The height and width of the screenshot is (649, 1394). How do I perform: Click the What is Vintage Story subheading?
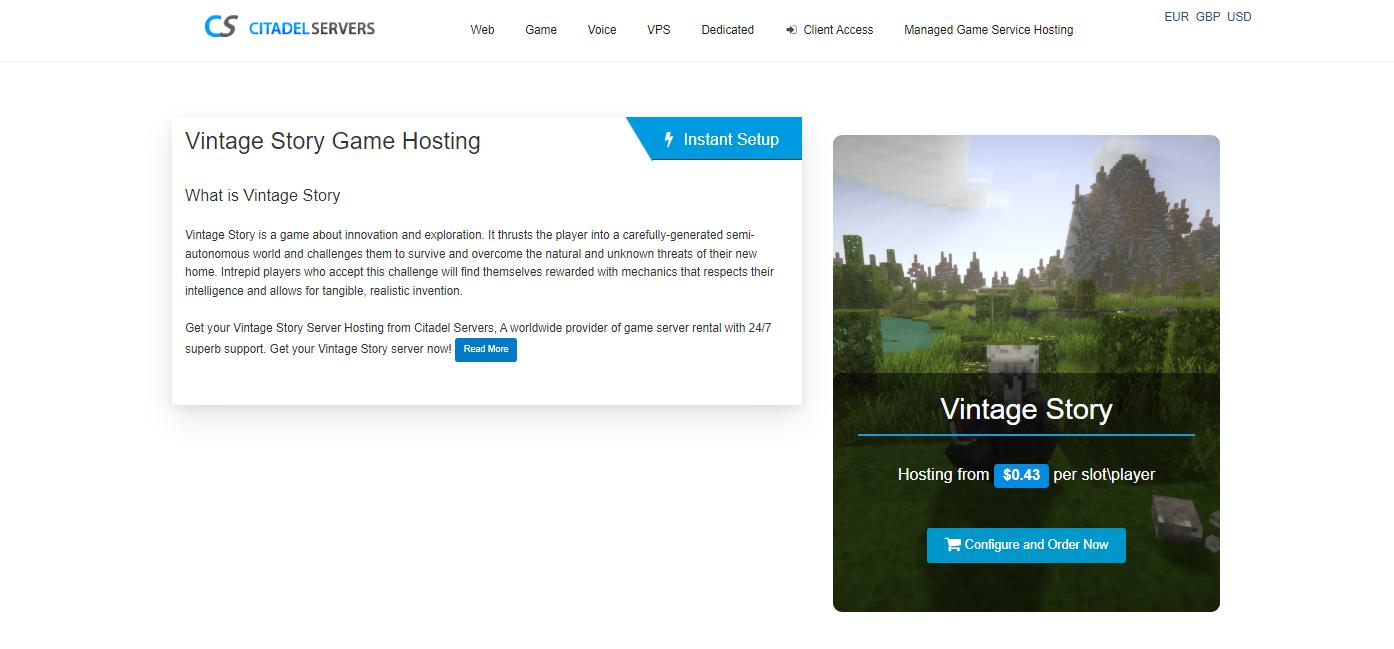[x=263, y=195]
